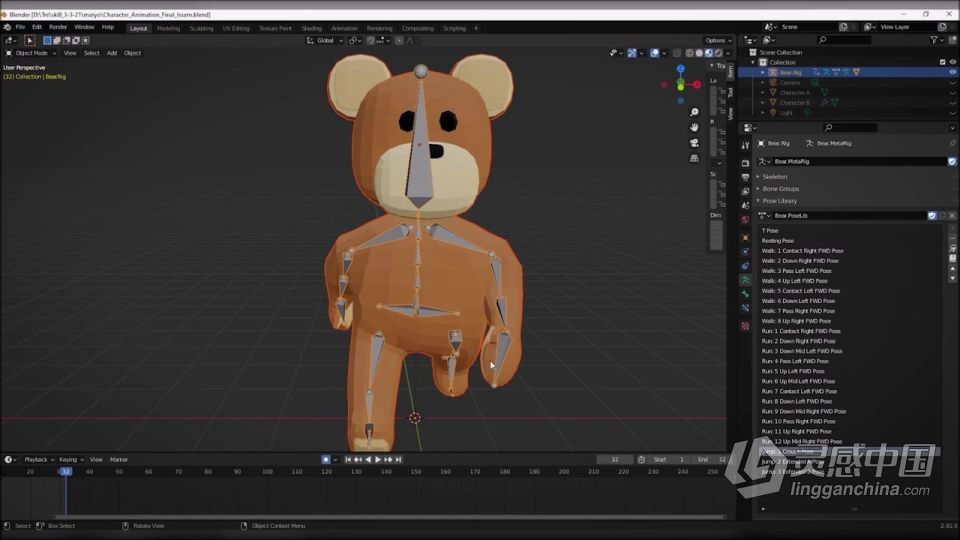960x540 pixels.
Task: Toggle Bear Rig visibility eye in outliner
Action: tap(953, 72)
